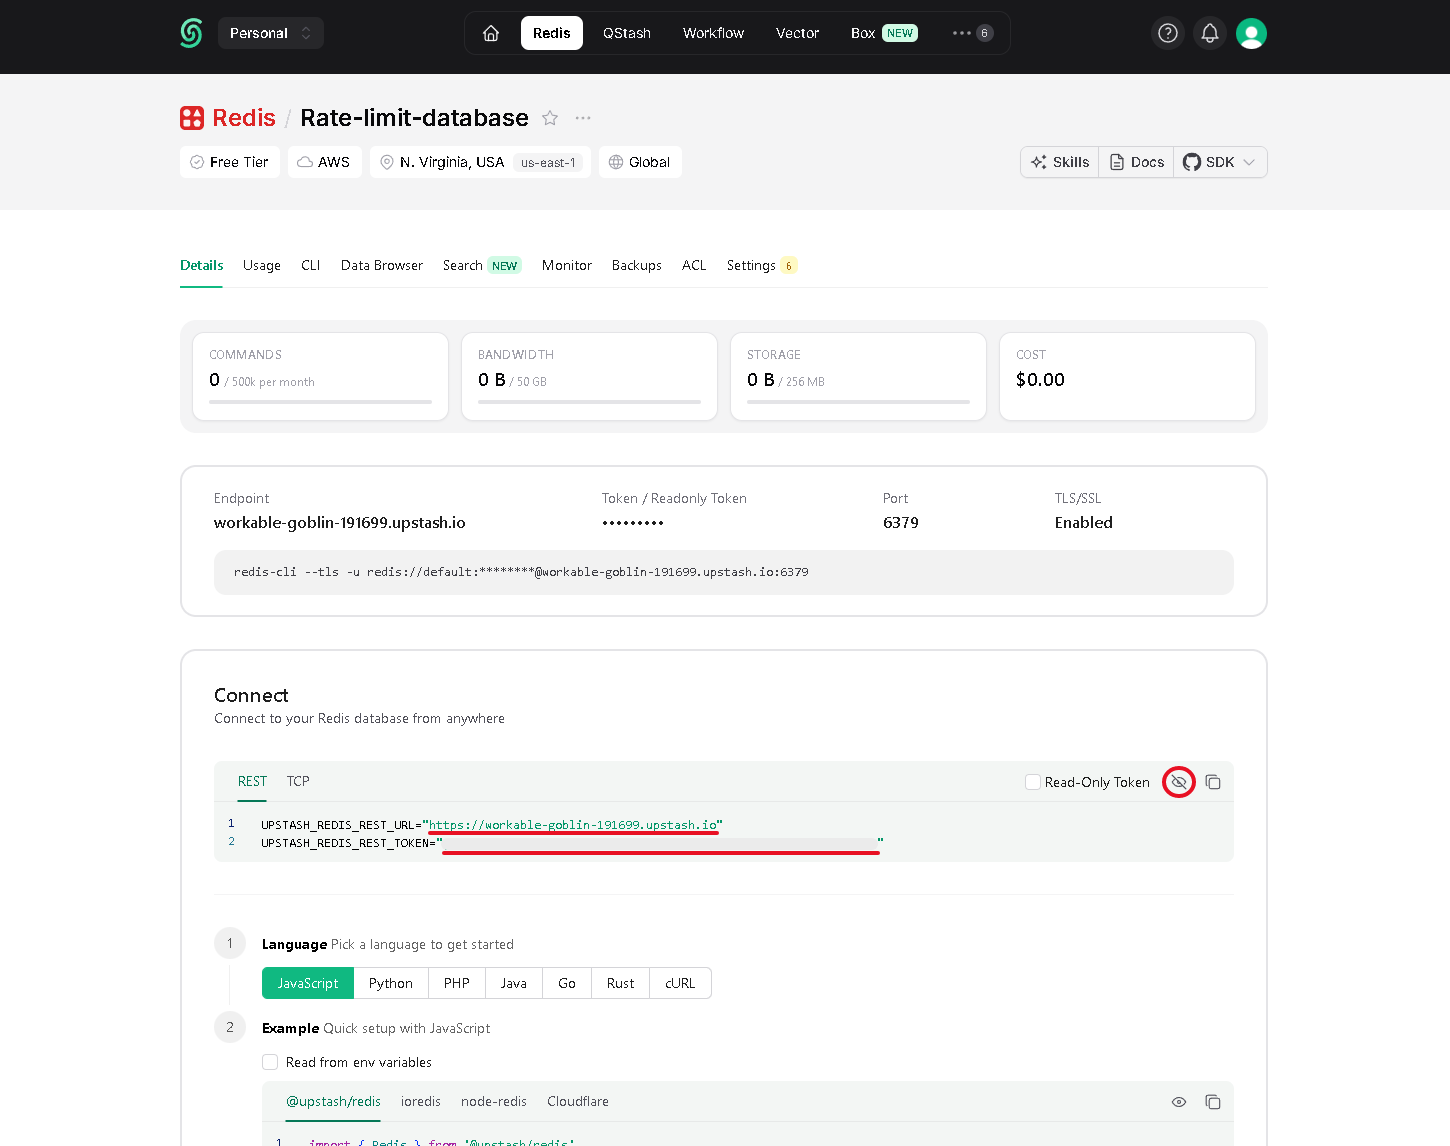The height and width of the screenshot is (1146, 1450).
Task: Go to QStash in top navigation
Action: tap(627, 33)
